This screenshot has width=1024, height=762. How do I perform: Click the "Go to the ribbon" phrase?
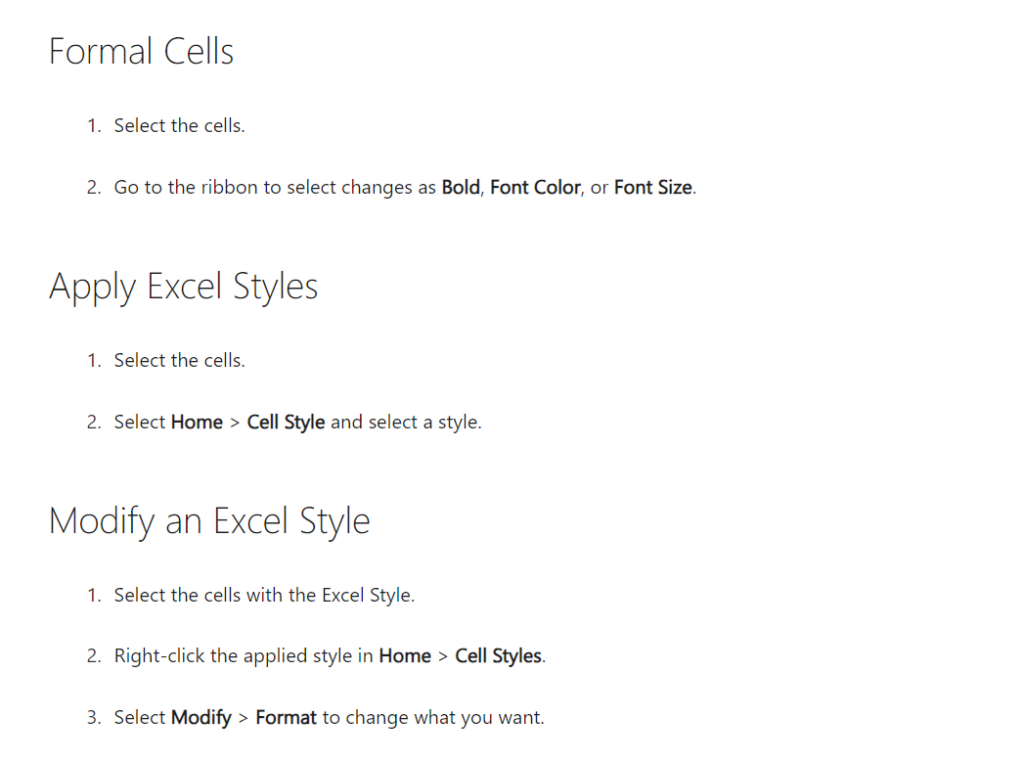click(186, 188)
